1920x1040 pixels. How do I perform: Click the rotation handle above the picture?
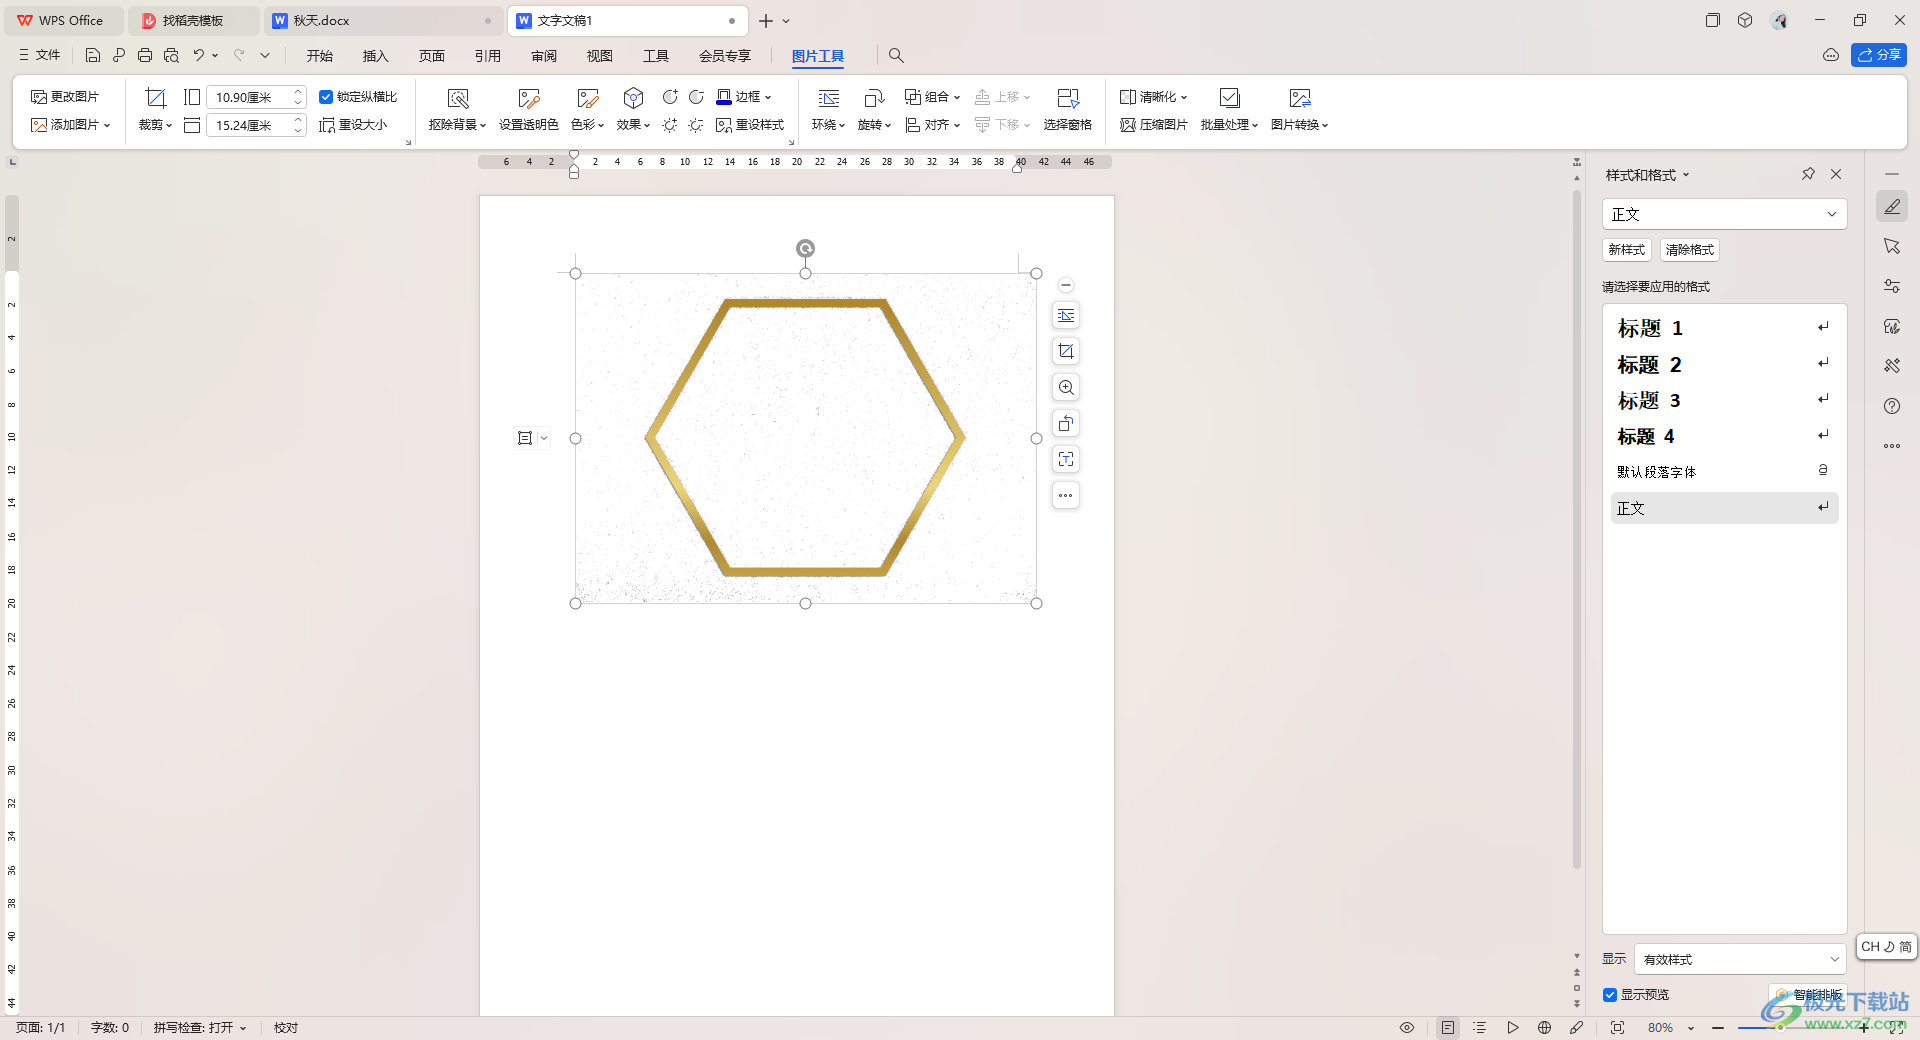(805, 248)
